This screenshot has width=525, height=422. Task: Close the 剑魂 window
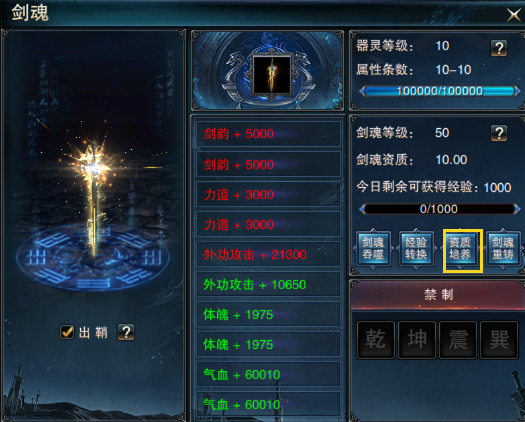pyautogui.click(x=514, y=15)
